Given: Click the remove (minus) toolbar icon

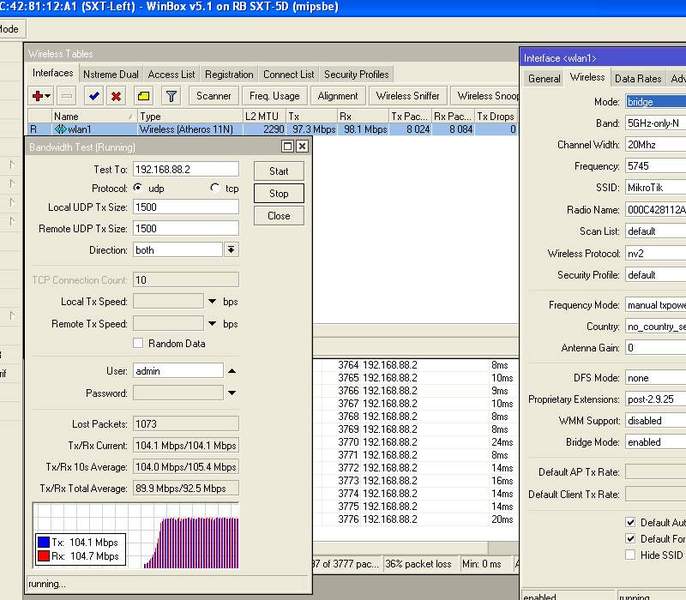Looking at the screenshot, I should [66, 96].
